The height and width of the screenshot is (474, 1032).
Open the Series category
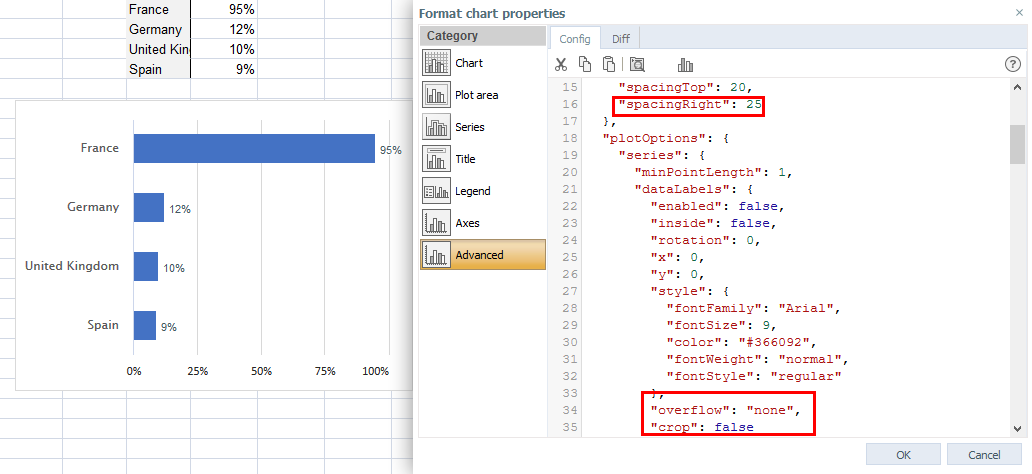pos(483,127)
